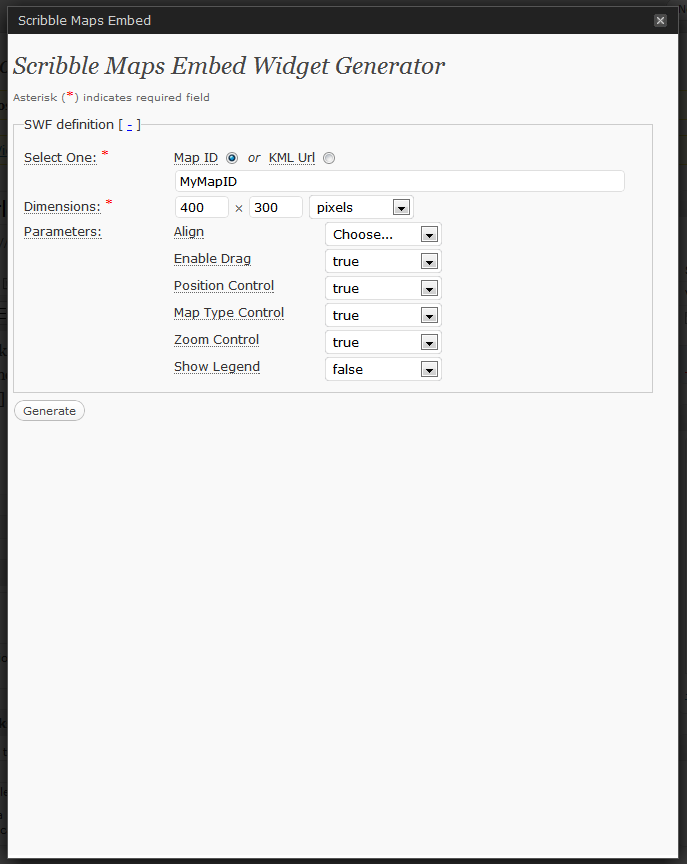Image resolution: width=687 pixels, height=864 pixels.
Task: Click the Scribble Maps Embed title bar text
Action: [84, 20]
